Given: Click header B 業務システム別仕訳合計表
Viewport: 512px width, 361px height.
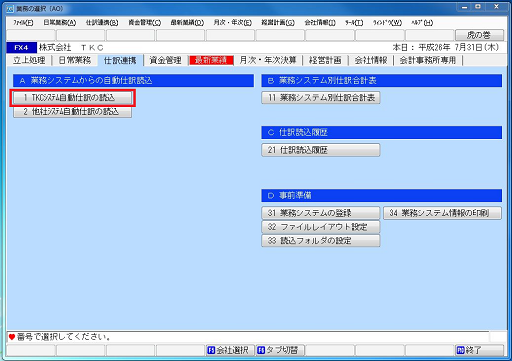Looking at the screenshot, I should 382,81.
